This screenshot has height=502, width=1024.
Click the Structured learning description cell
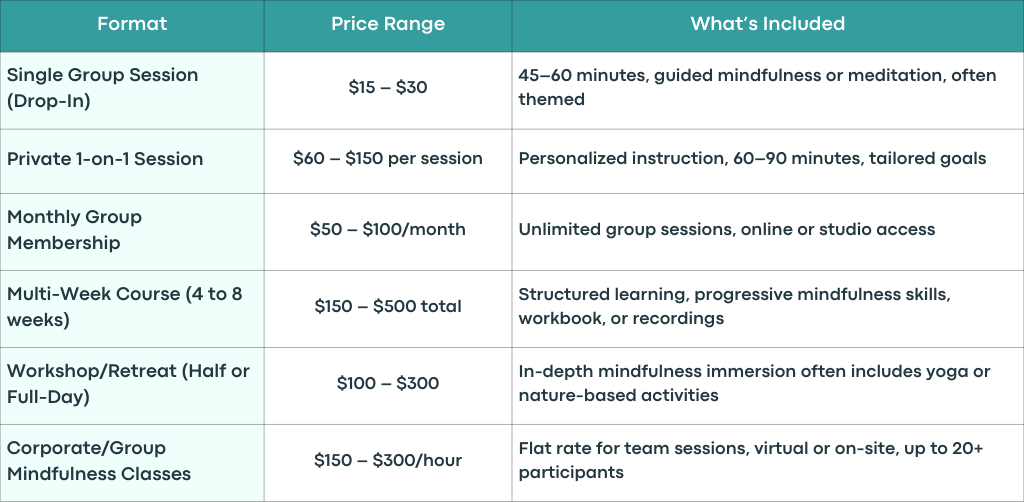point(768,309)
